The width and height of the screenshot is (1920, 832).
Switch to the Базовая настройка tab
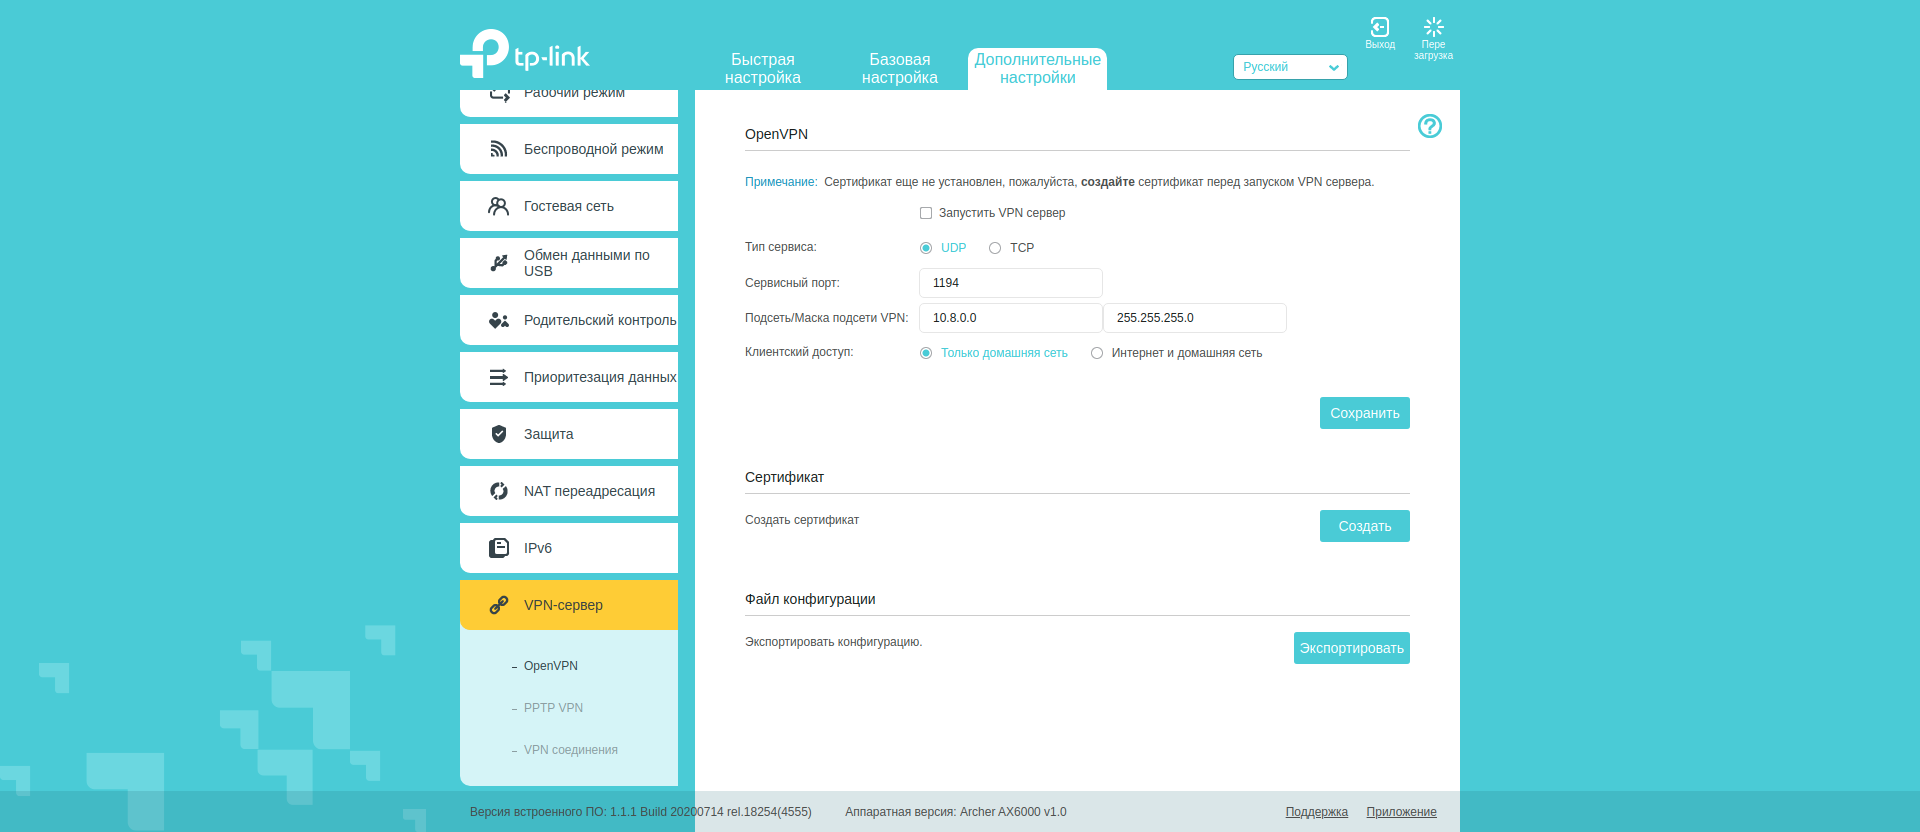tap(899, 69)
